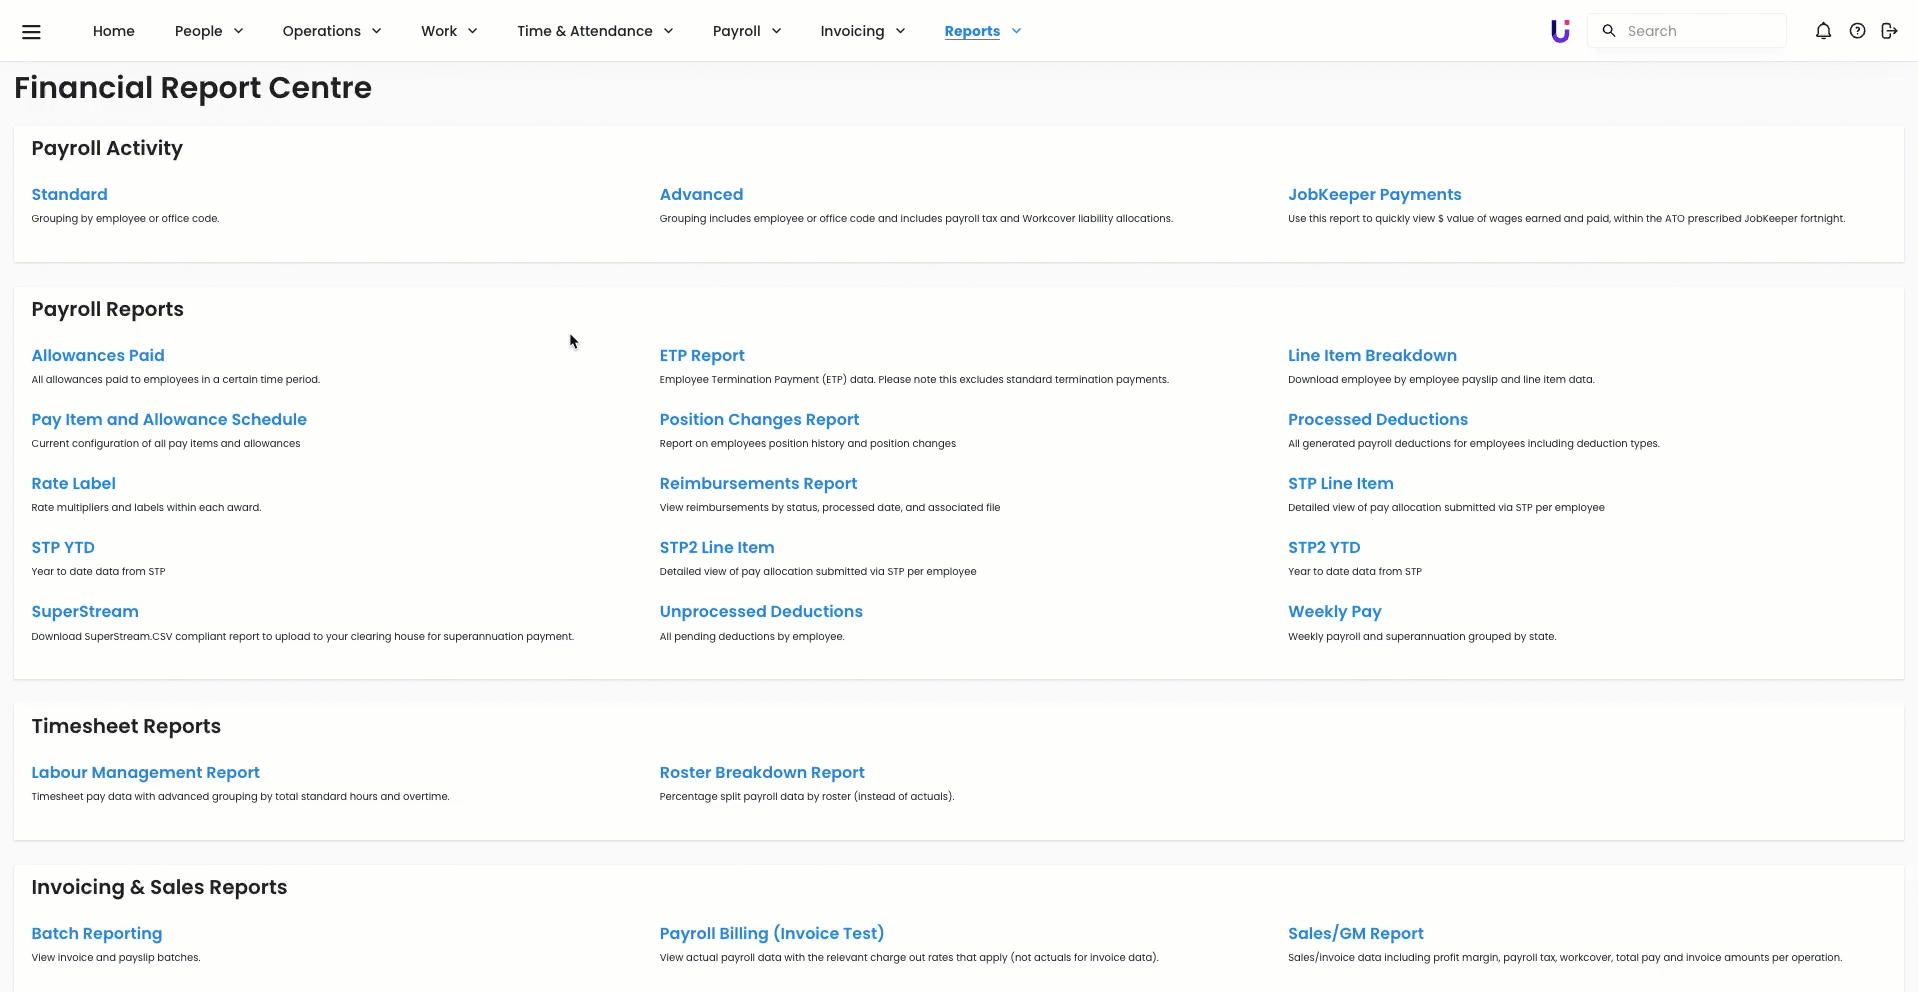Click the purple U brand logo
This screenshot has width=1918, height=992.
click(x=1559, y=31)
